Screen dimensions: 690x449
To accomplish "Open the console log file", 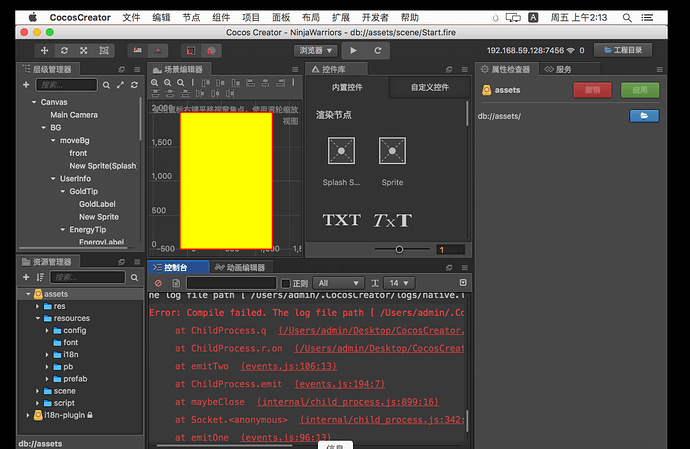I will pyautogui.click(x=176, y=283).
